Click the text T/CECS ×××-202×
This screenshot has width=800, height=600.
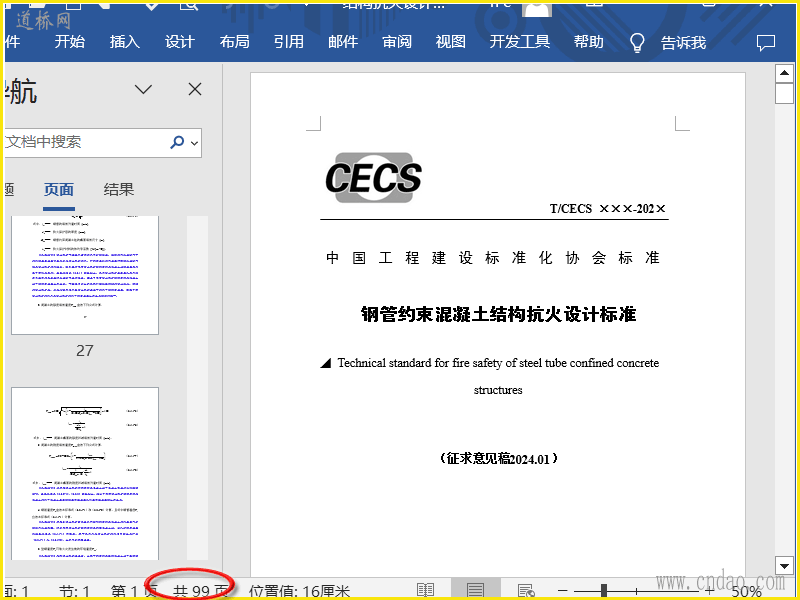[x=608, y=209]
